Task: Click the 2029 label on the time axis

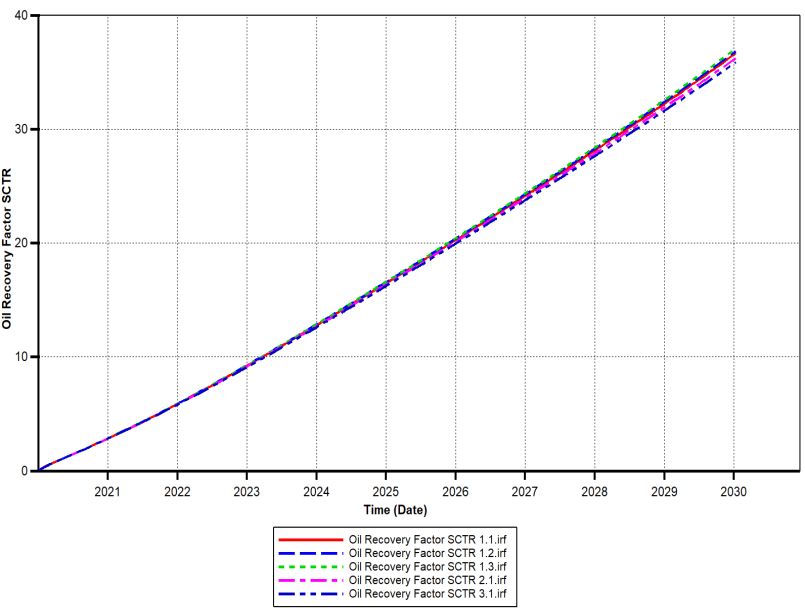Action: tap(664, 491)
